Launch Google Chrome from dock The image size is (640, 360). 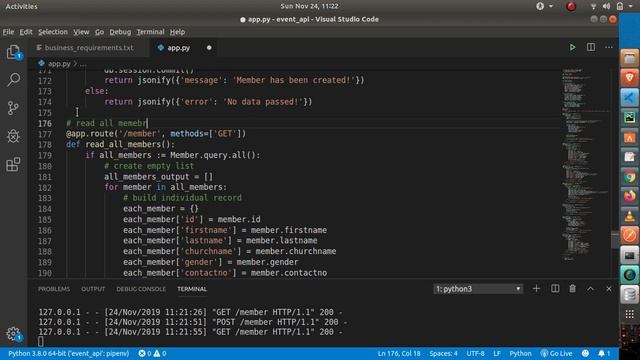(629, 177)
